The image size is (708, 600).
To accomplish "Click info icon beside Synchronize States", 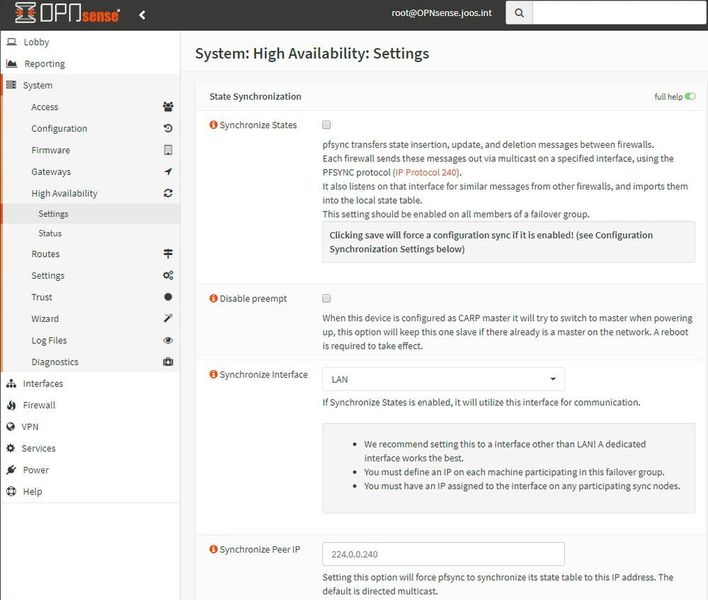I will click(214, 125).
